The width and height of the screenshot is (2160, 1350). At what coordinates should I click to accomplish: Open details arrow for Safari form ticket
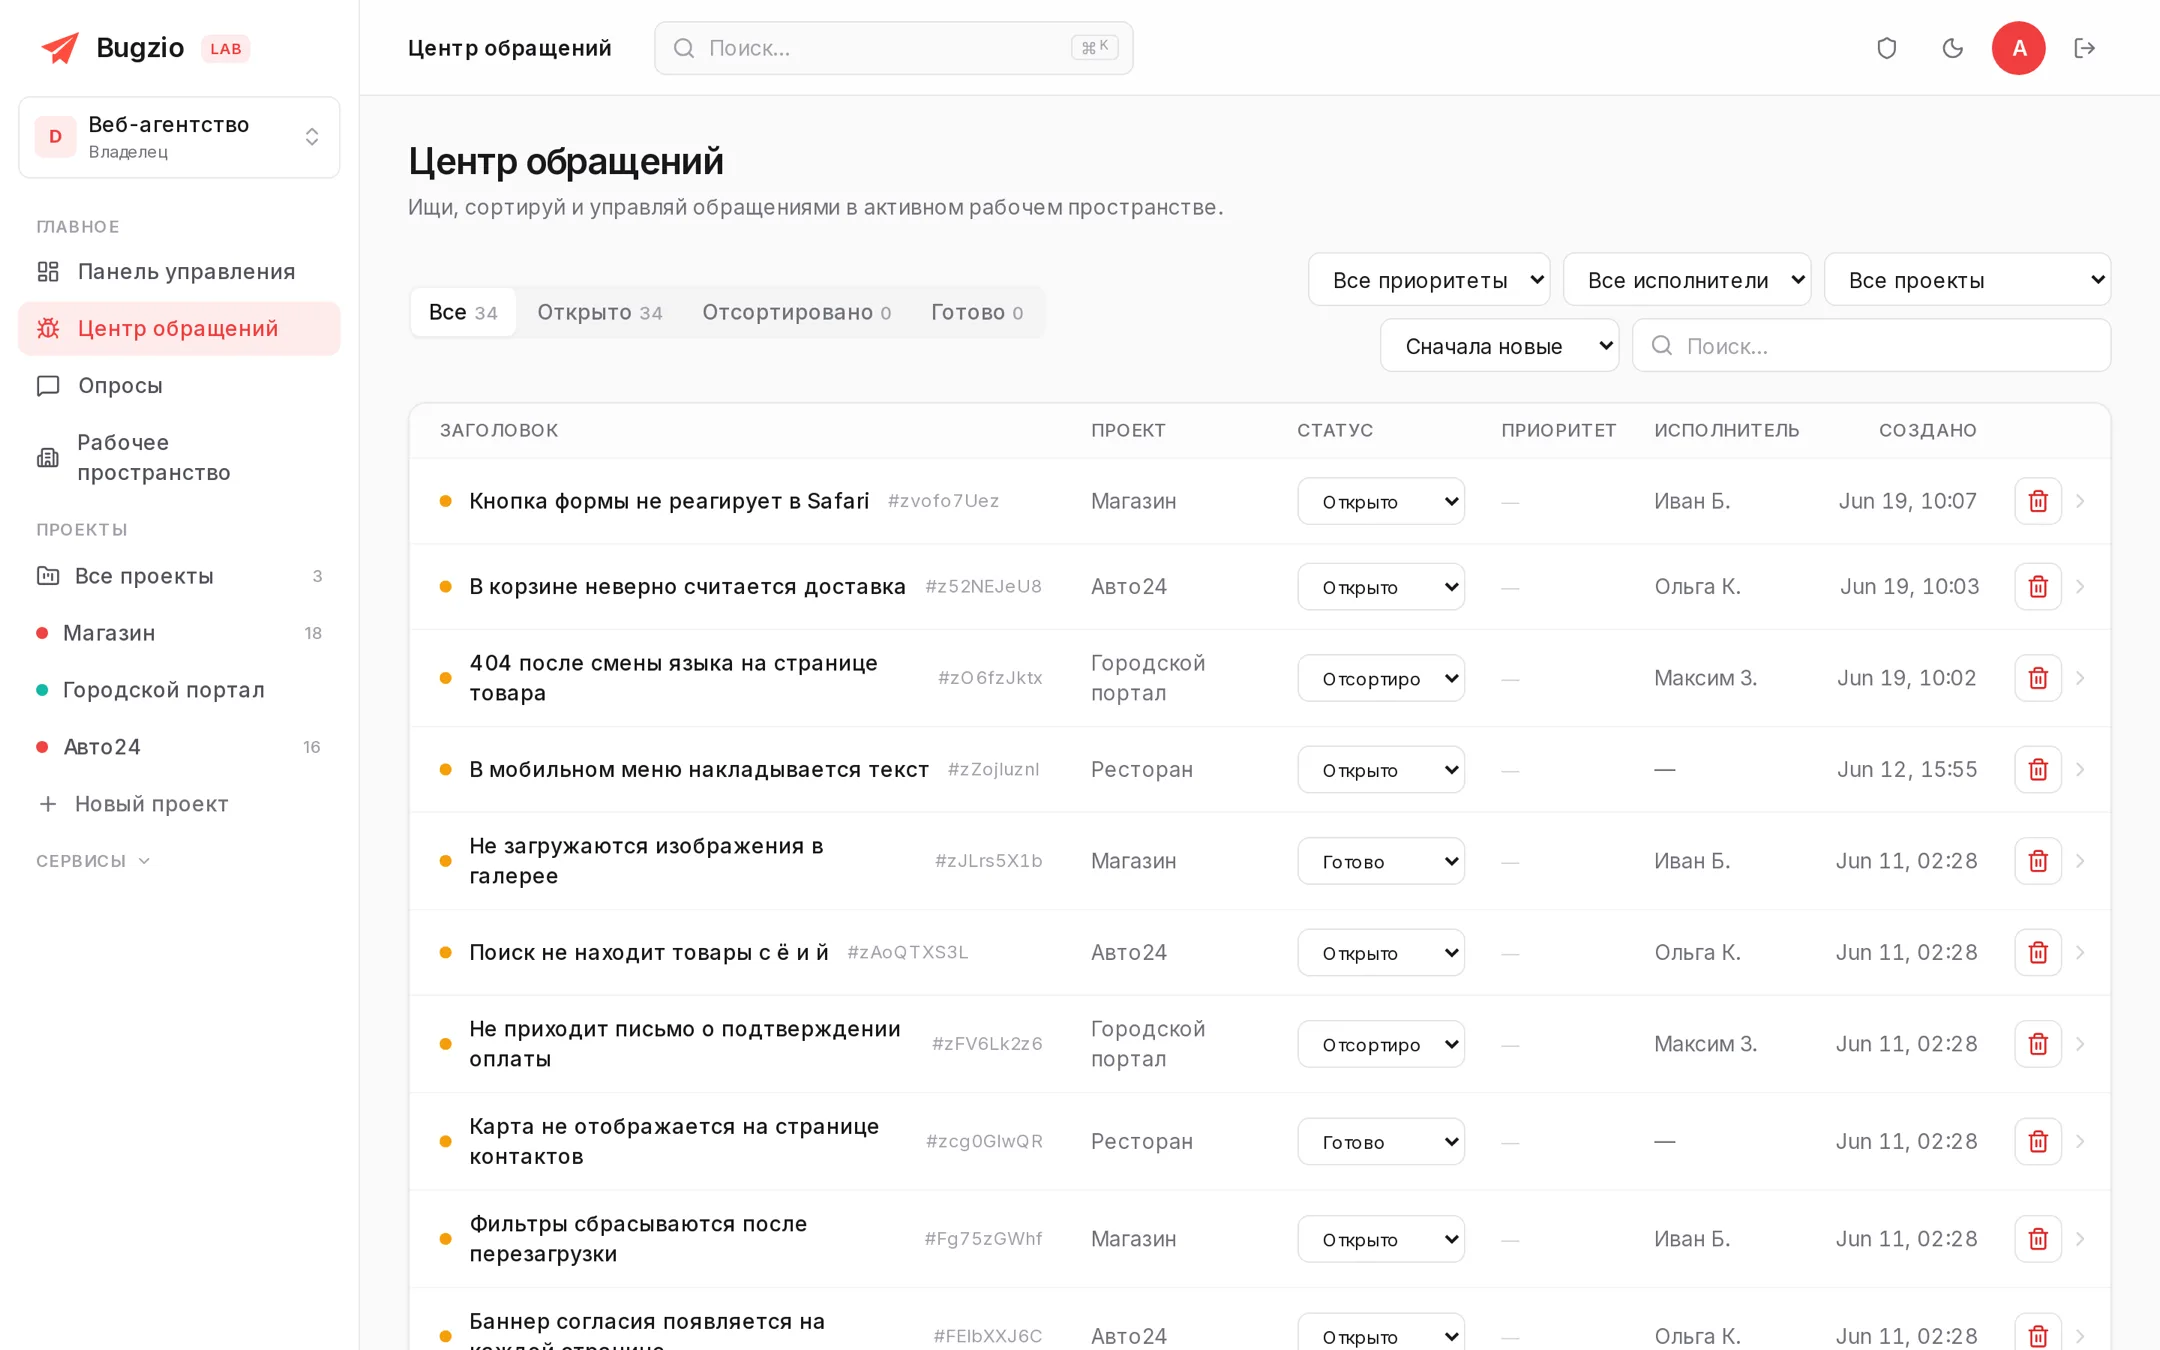point(2080,501)
